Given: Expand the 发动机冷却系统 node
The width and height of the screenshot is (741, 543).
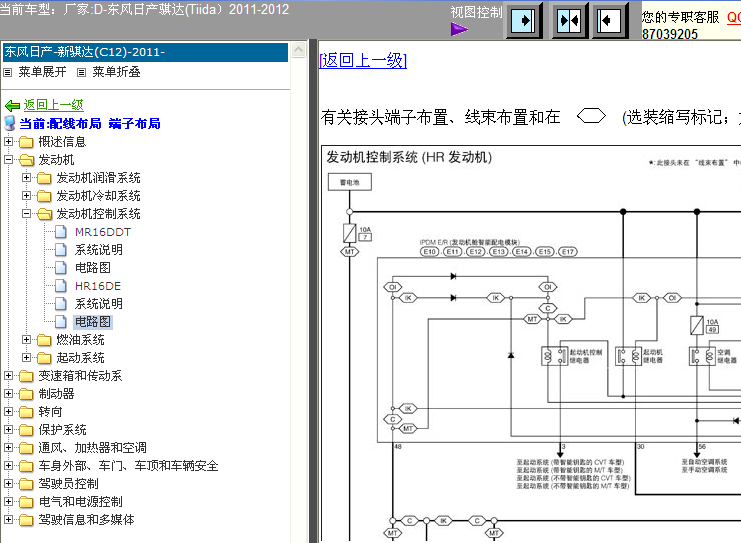Looking at the screenshot, I should pos(26,196).
